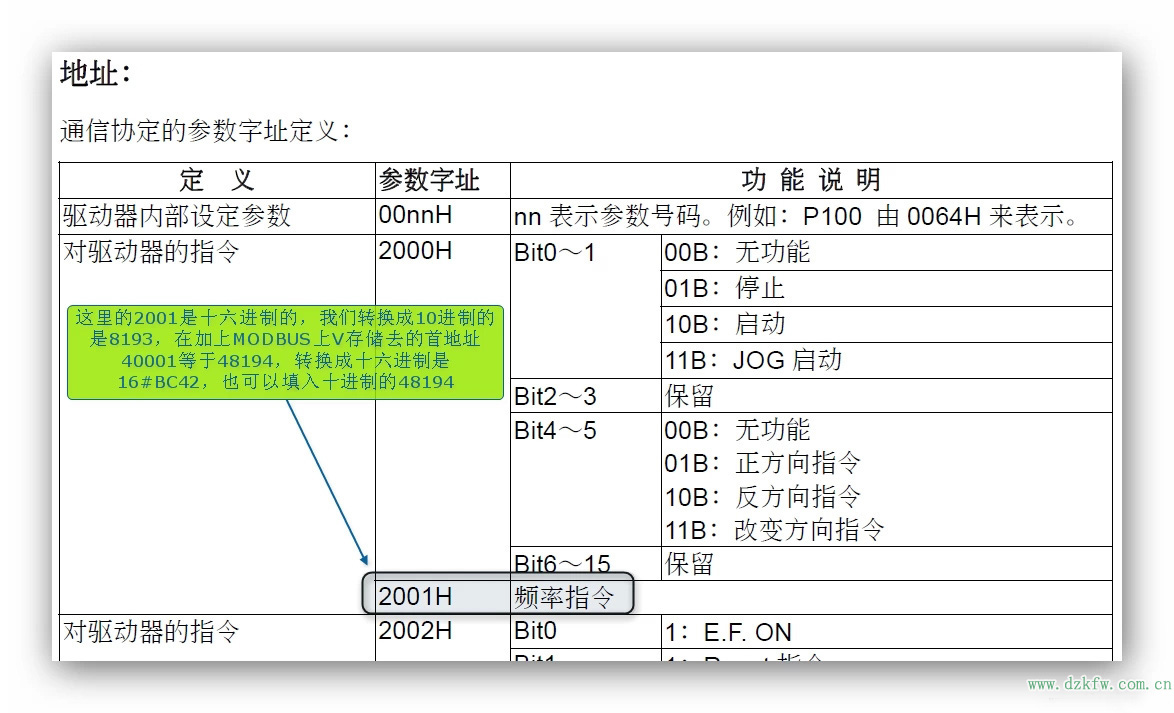
Task: Click the Bit0～1 cell
Action: [555, 253]
